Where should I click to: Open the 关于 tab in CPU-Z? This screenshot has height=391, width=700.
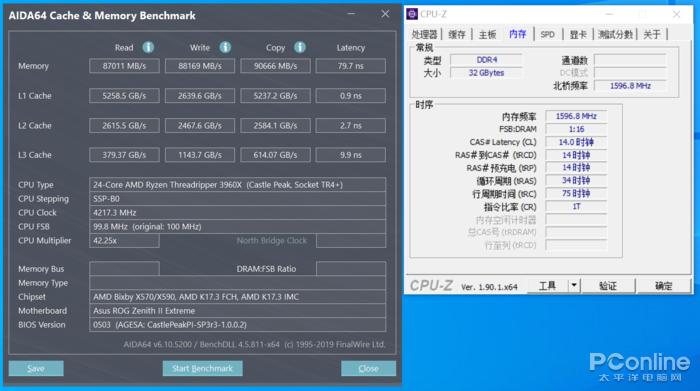coord(652,34)
